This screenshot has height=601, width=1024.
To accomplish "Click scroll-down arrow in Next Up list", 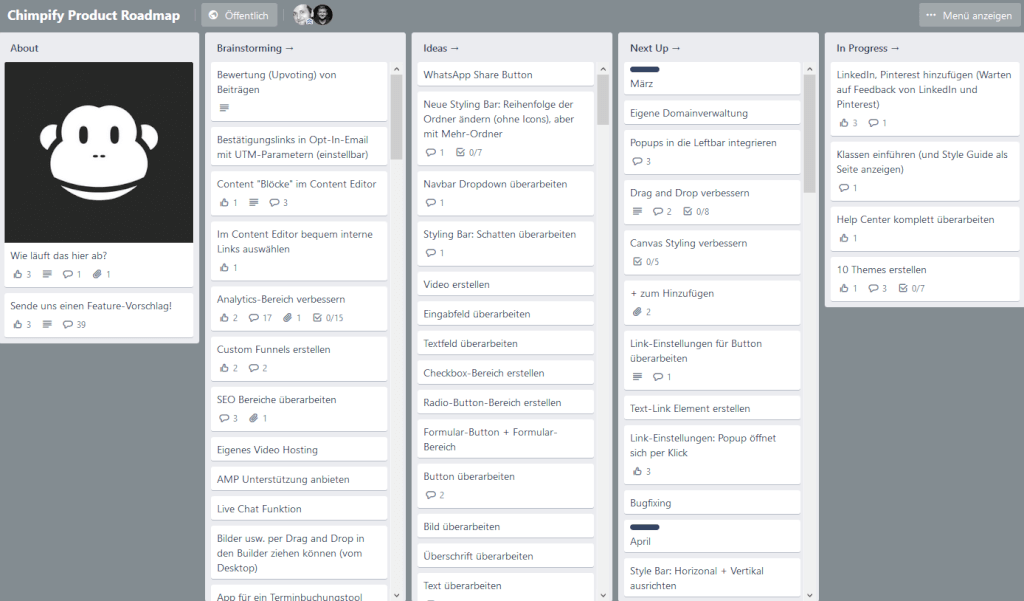I will (809, 595).
